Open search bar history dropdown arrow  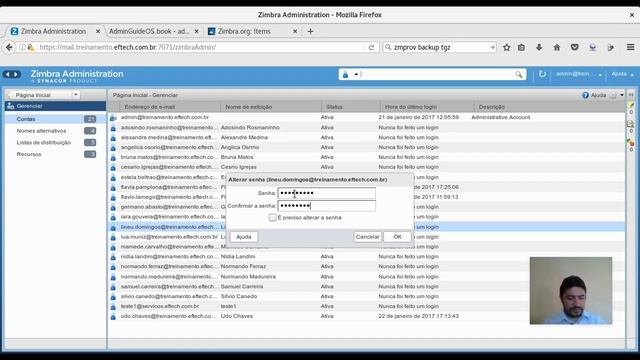[x=492, y=47]
